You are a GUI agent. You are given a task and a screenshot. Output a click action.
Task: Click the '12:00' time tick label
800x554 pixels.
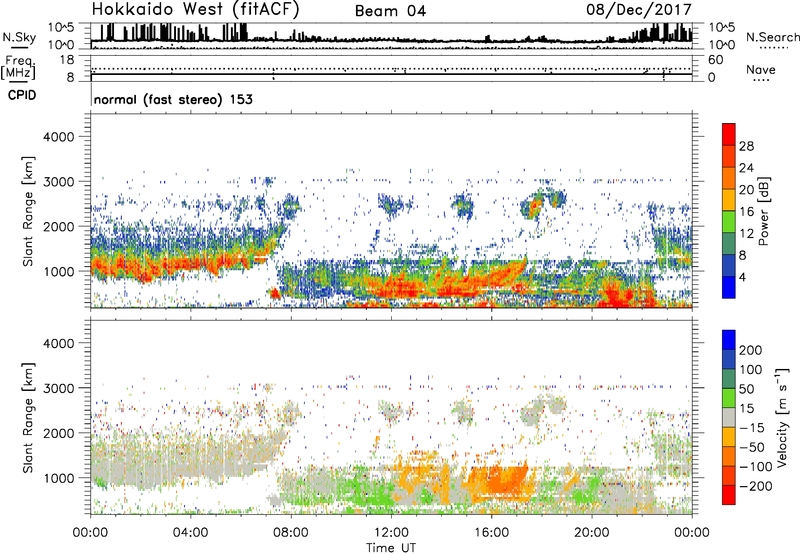(391, 533)
